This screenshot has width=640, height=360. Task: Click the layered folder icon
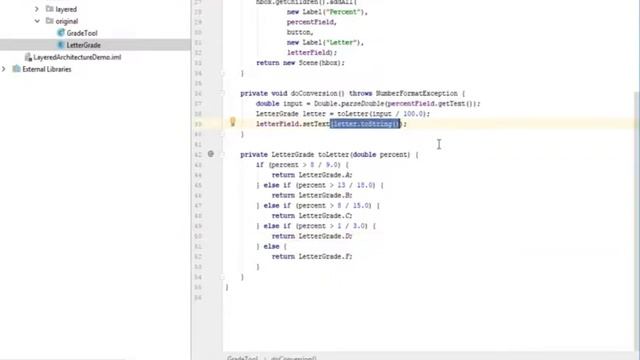49,9
